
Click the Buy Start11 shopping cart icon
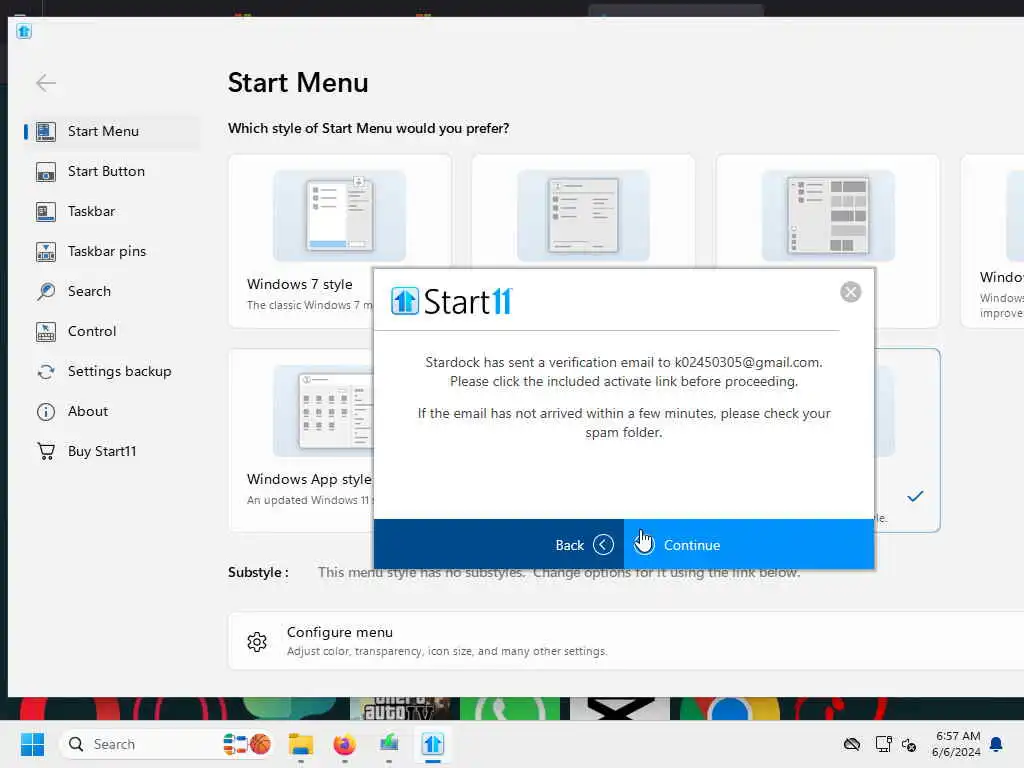coord(46,451)
